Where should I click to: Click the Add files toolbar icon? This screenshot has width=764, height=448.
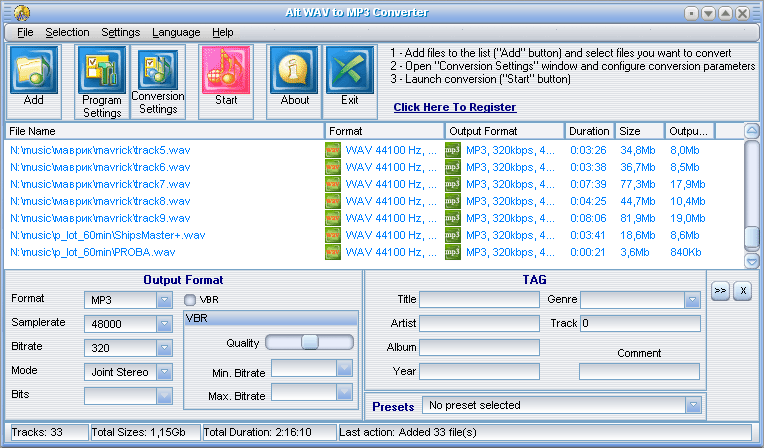click(34, 70)
